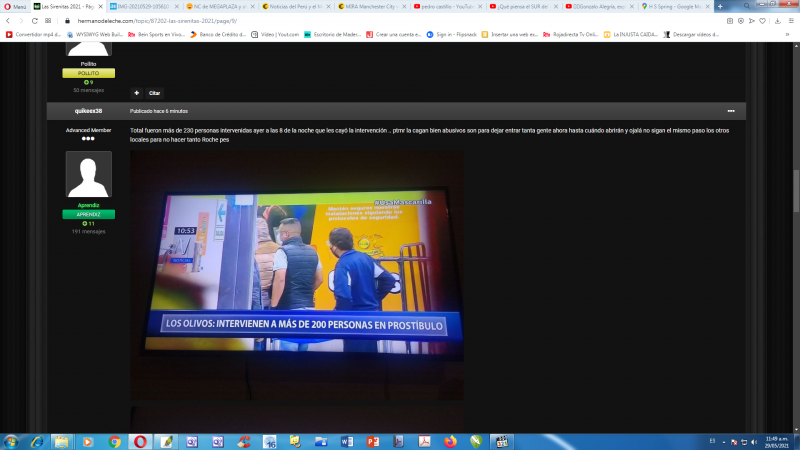Open the post options three-dot menu
Image resolution: width=800 pixels, height=450 pixels.
pos(731,110)
